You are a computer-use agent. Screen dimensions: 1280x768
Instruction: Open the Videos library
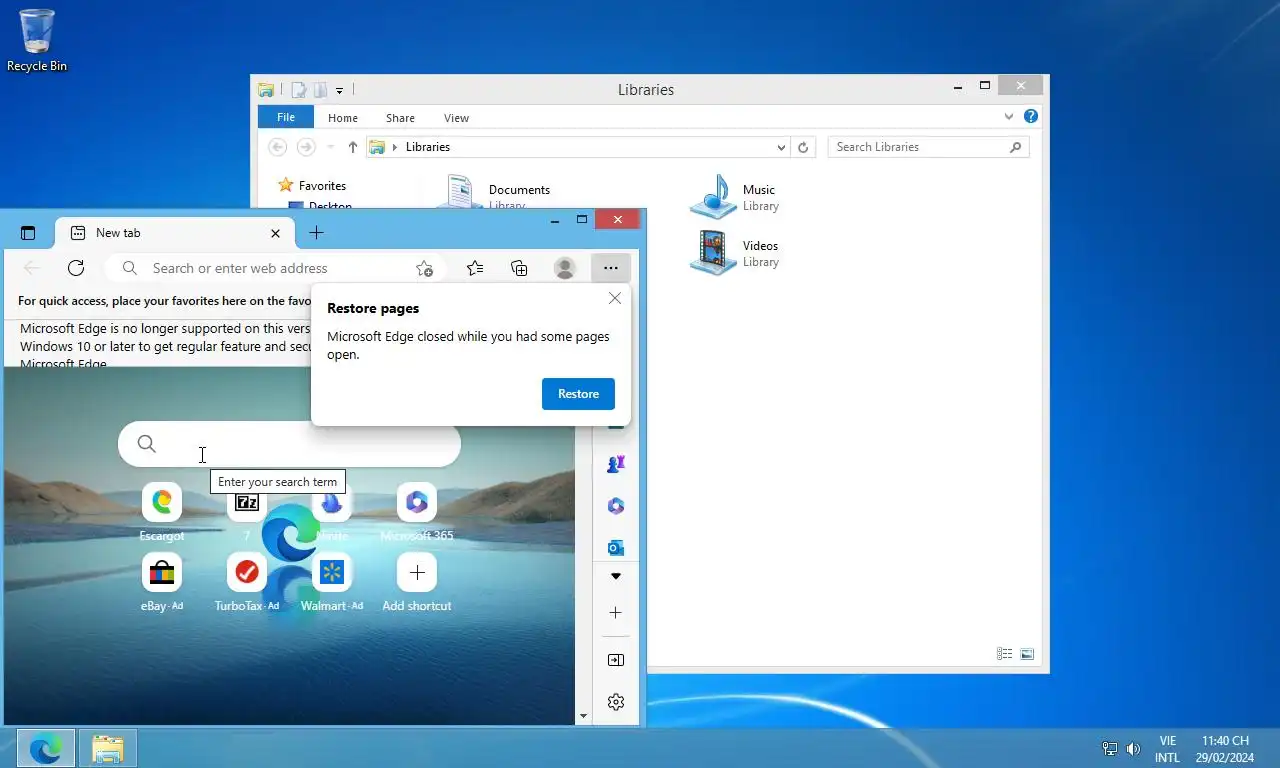point(735,253)
